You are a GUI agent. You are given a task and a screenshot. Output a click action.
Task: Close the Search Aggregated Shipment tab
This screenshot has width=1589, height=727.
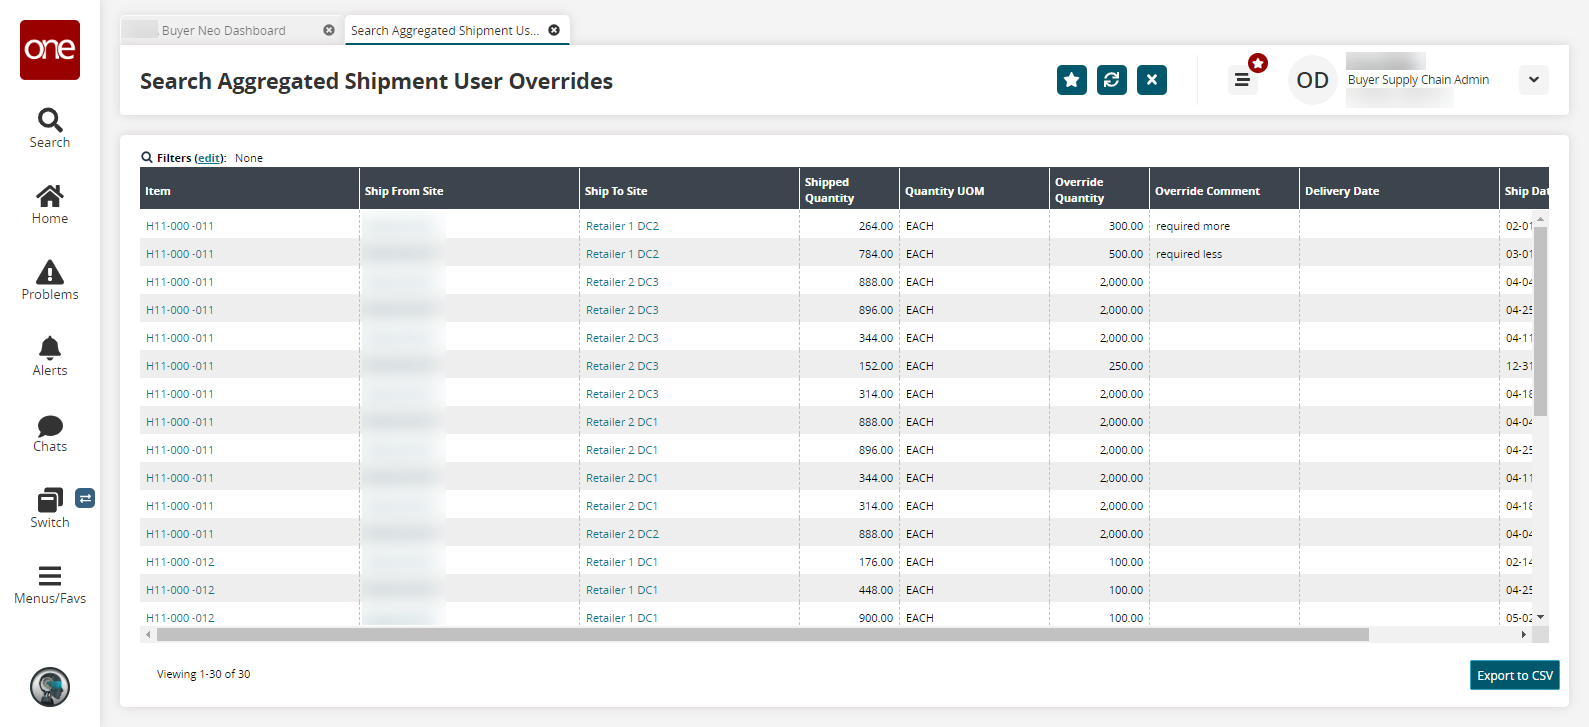click(x=554, y=30)
